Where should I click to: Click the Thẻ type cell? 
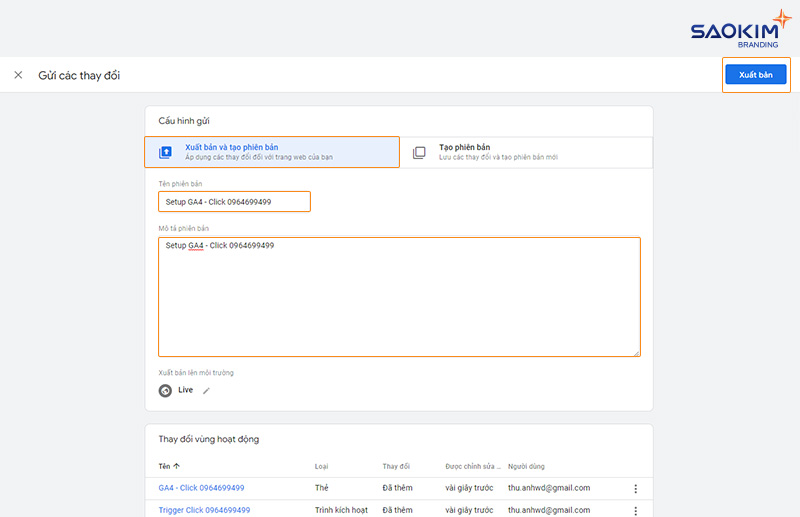(321, 488)
